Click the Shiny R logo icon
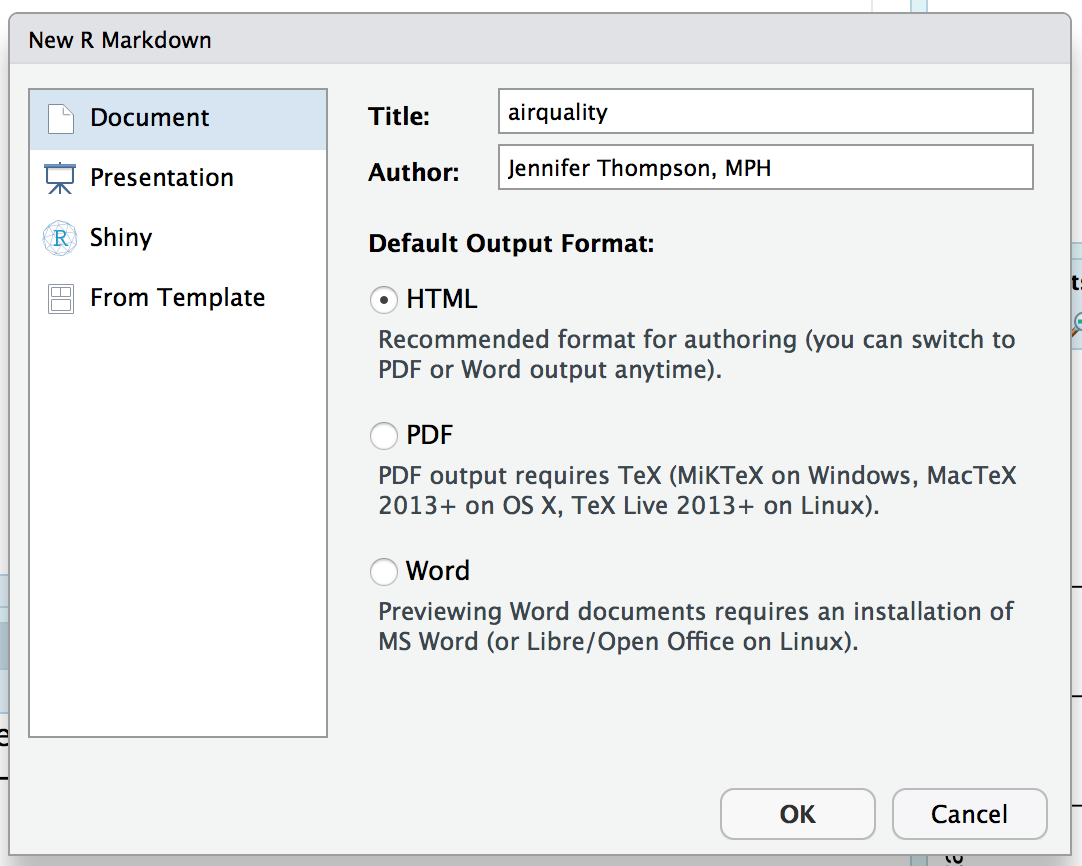Image resolution: width=1082 pixels, height=866 pixels. pos(60,238)
